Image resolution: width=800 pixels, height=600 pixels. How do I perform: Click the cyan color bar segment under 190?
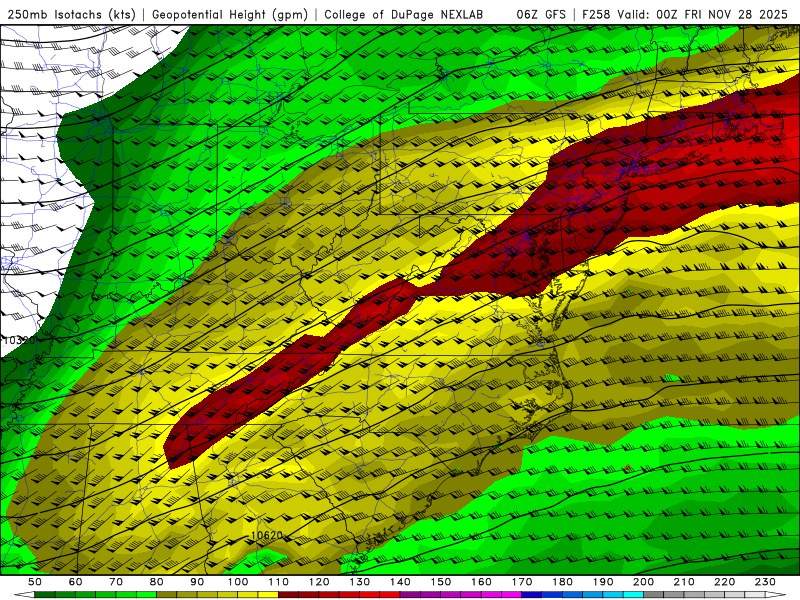click(613, 595)
